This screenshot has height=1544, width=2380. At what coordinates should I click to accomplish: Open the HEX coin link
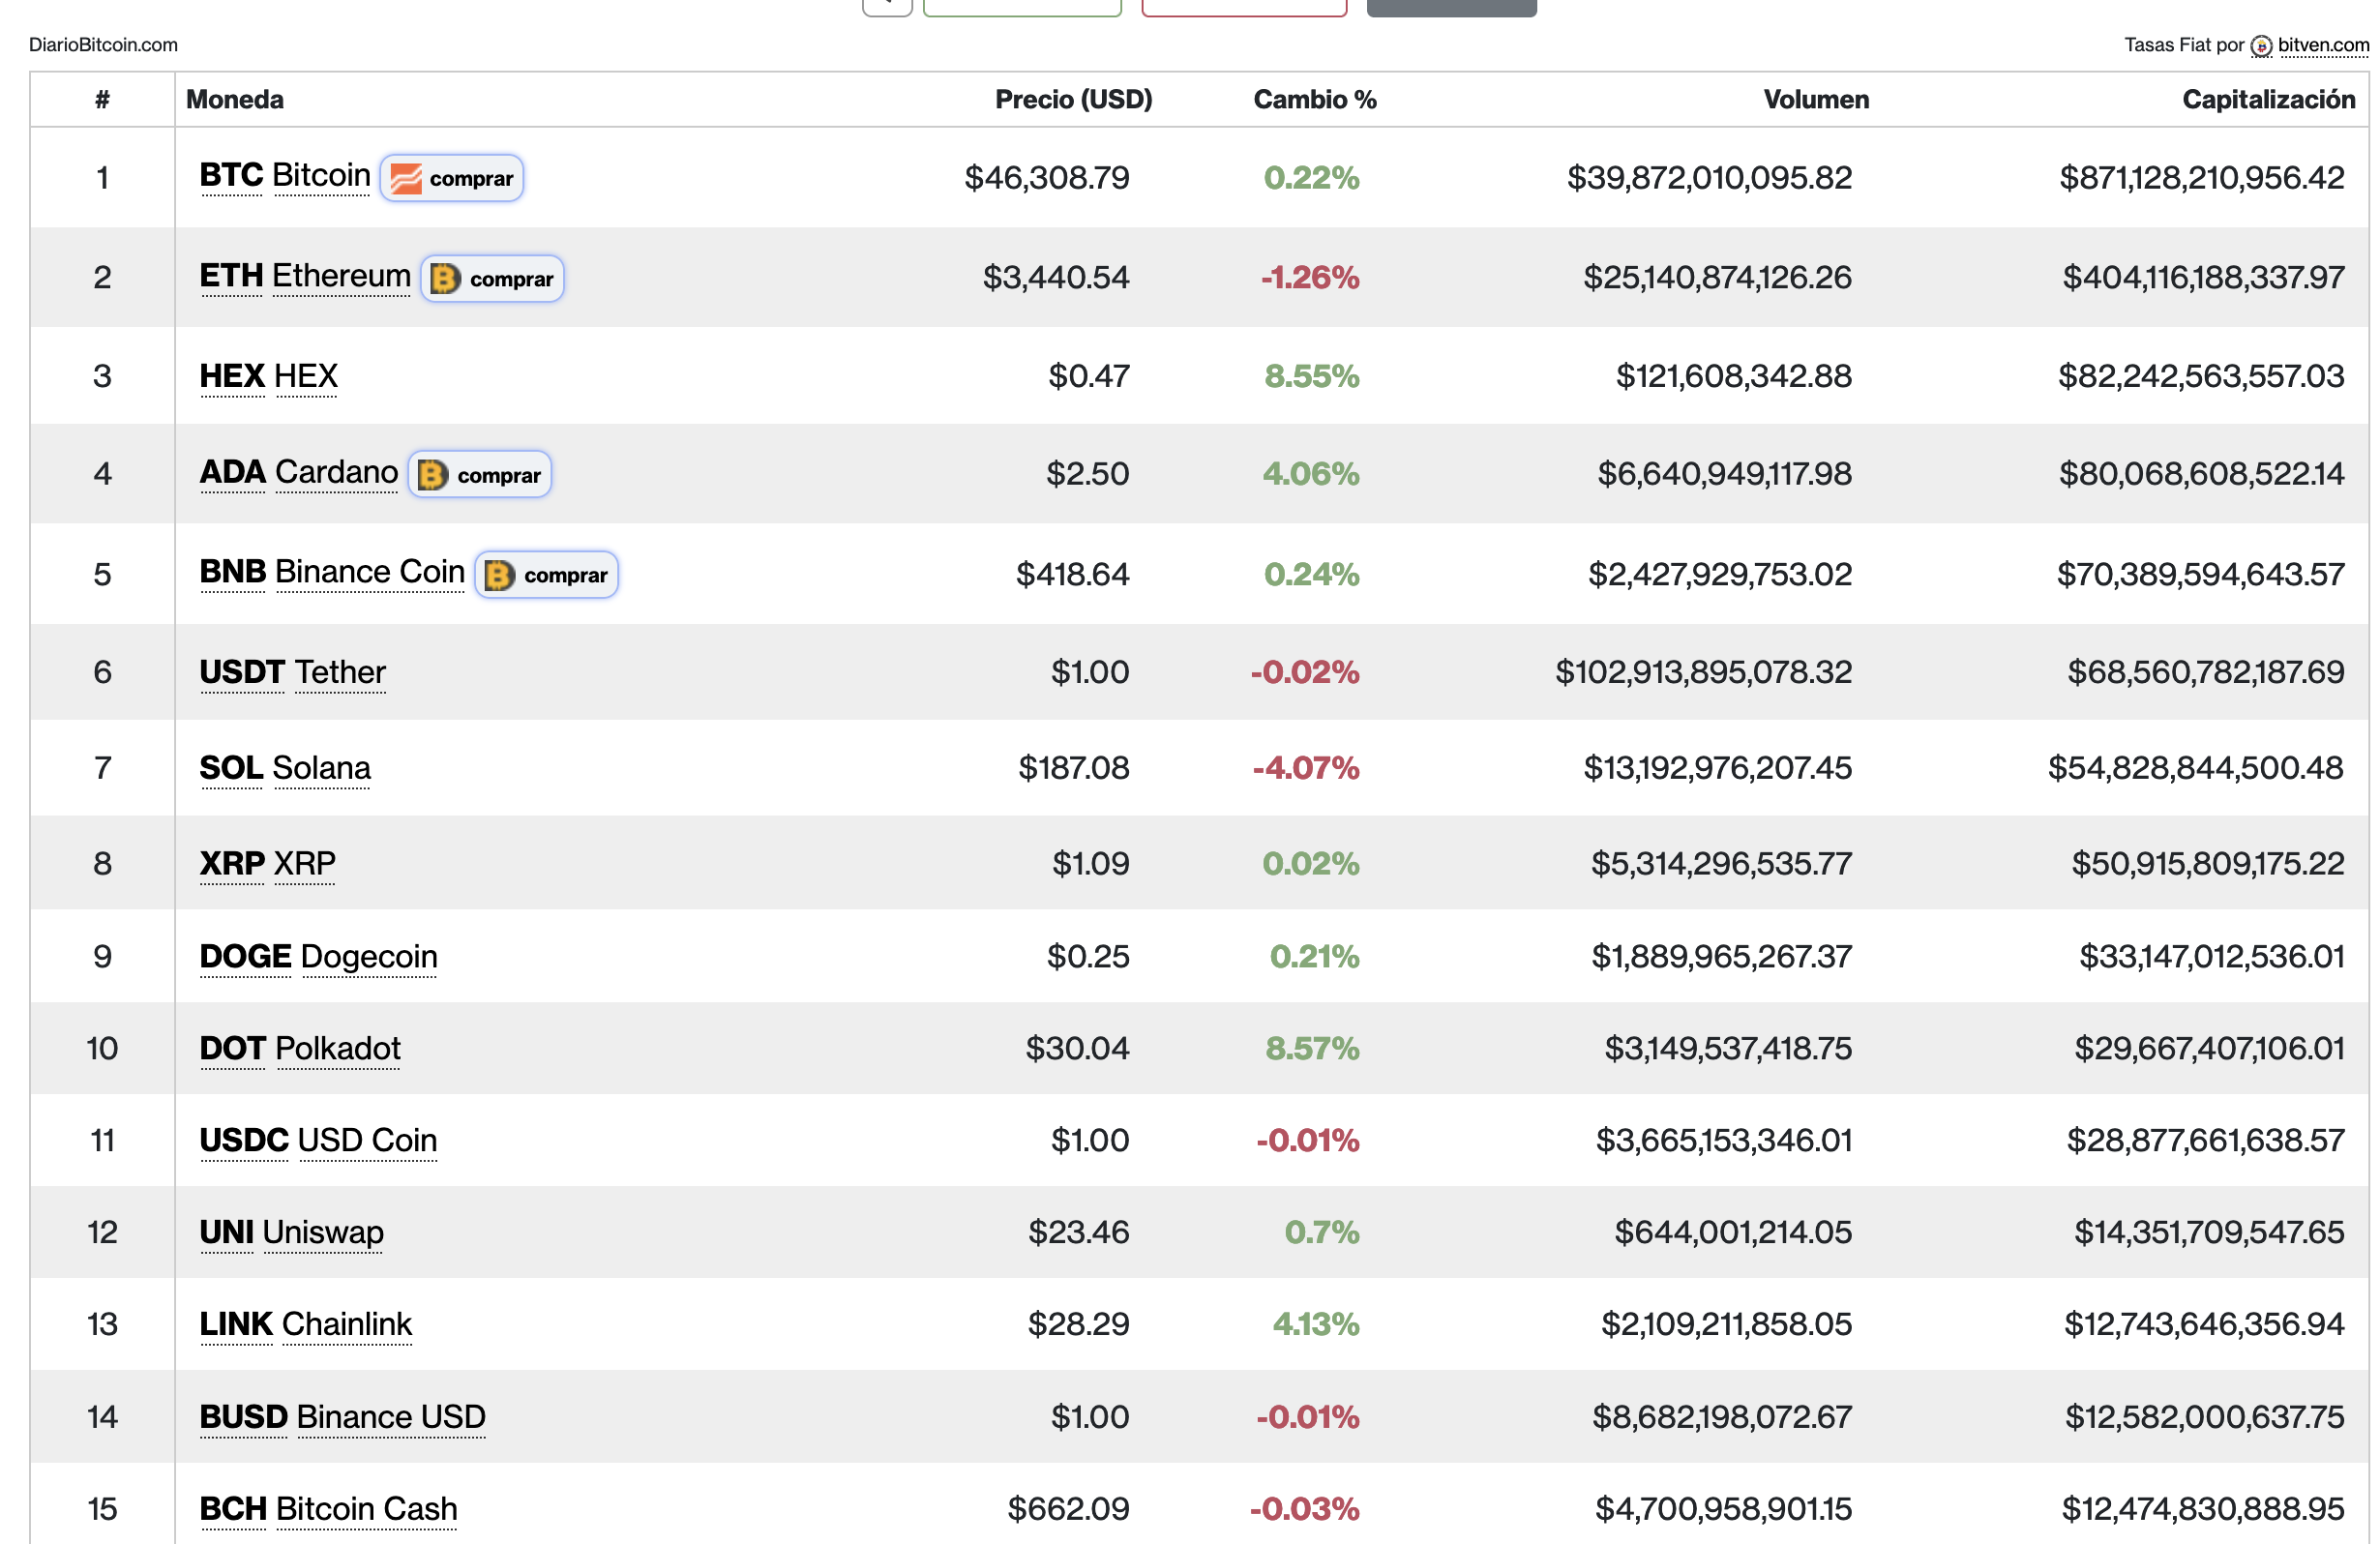[x=269, y=376]
